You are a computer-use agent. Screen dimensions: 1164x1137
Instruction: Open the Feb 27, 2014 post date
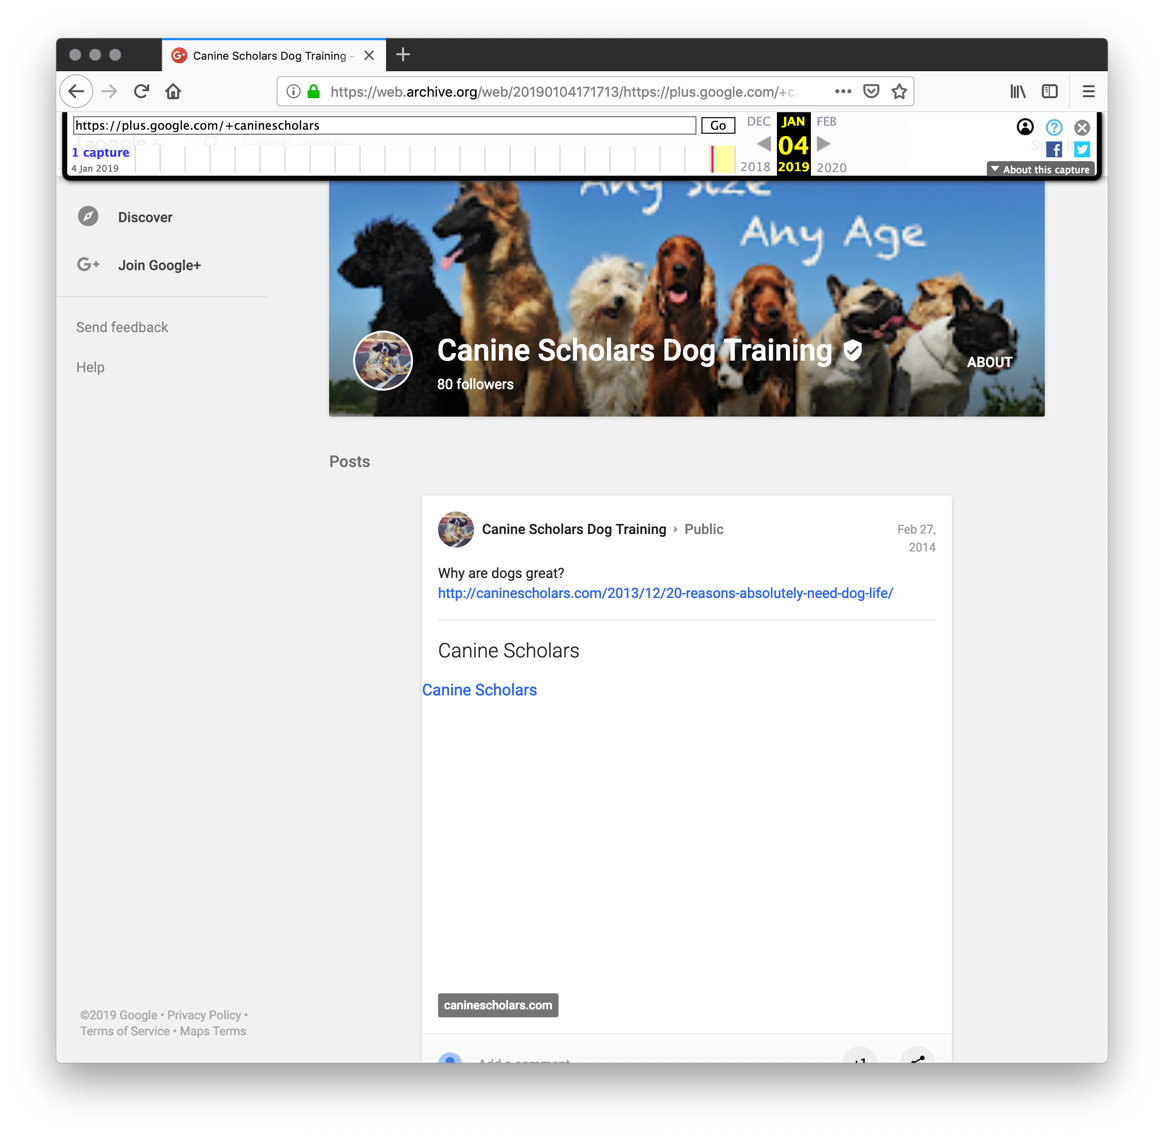point(917,538)
